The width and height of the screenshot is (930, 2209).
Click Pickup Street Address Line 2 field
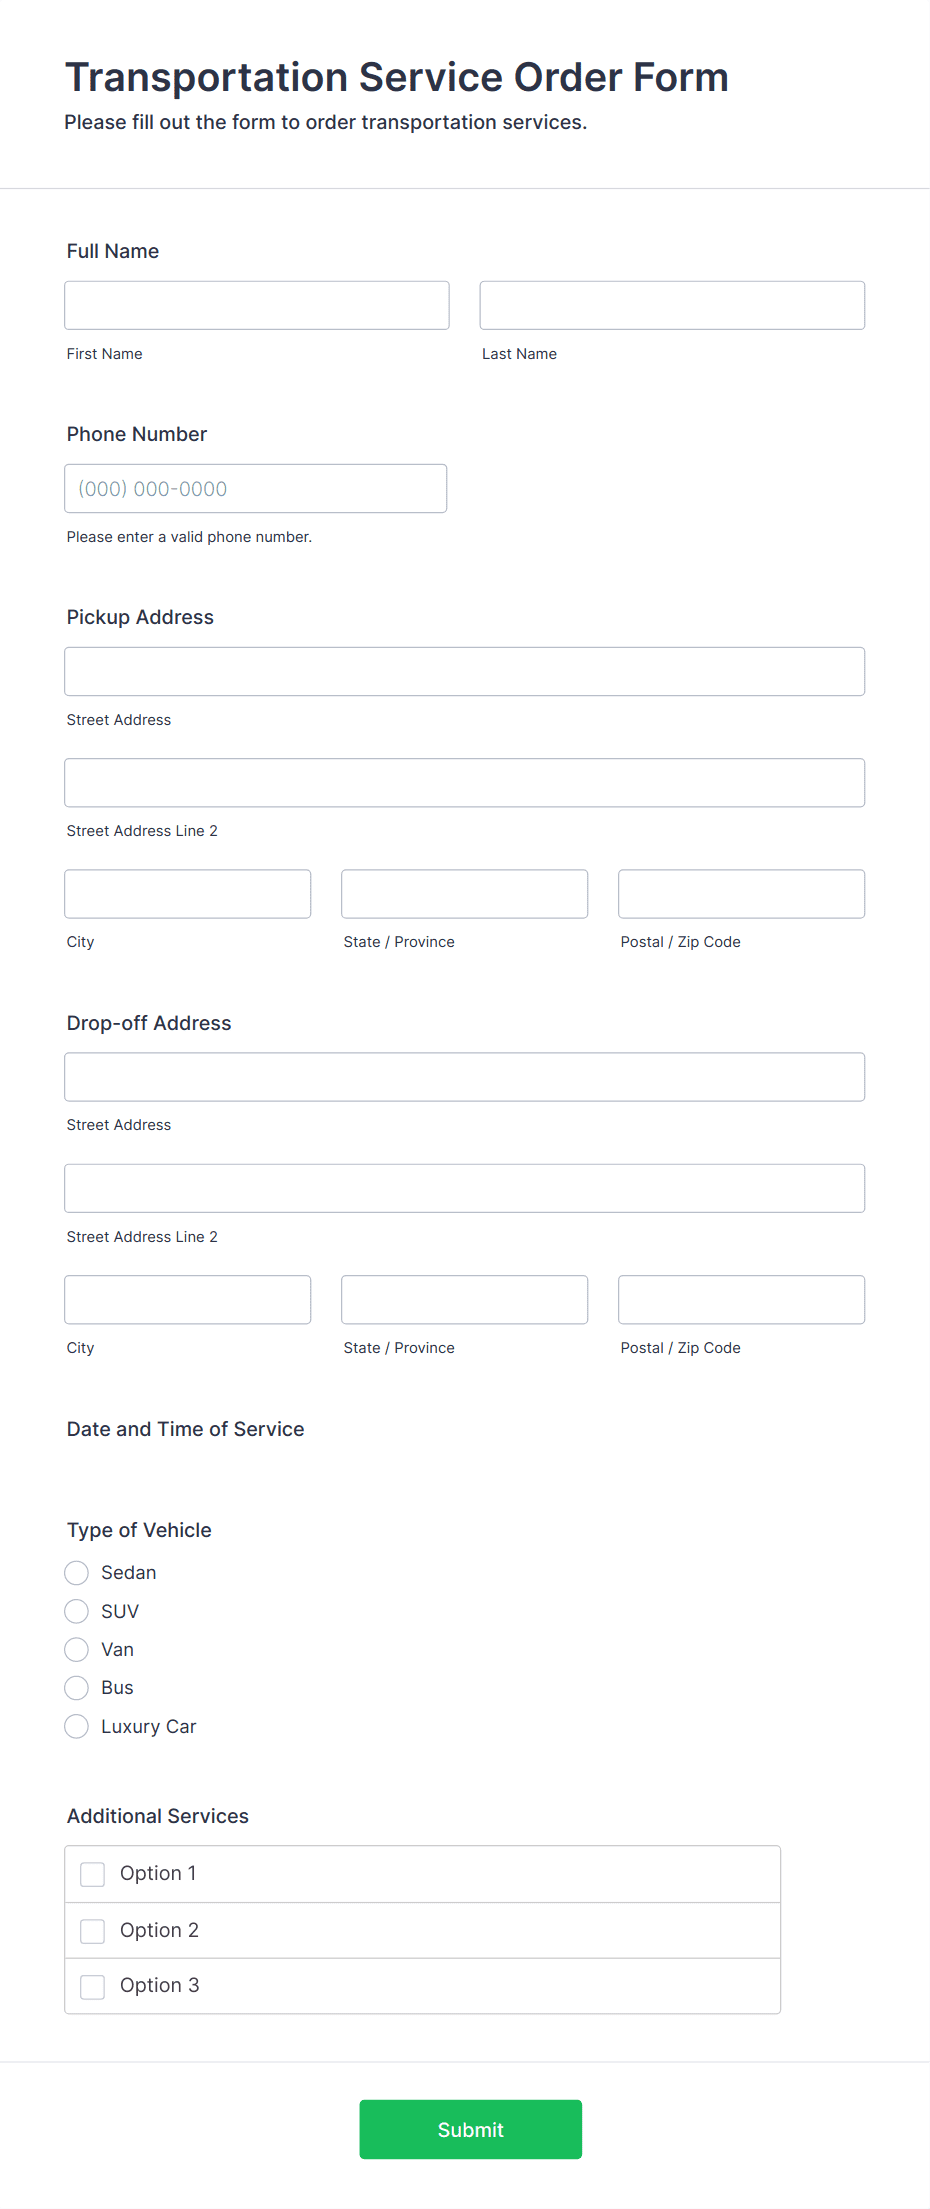click(x=465, y=782)
